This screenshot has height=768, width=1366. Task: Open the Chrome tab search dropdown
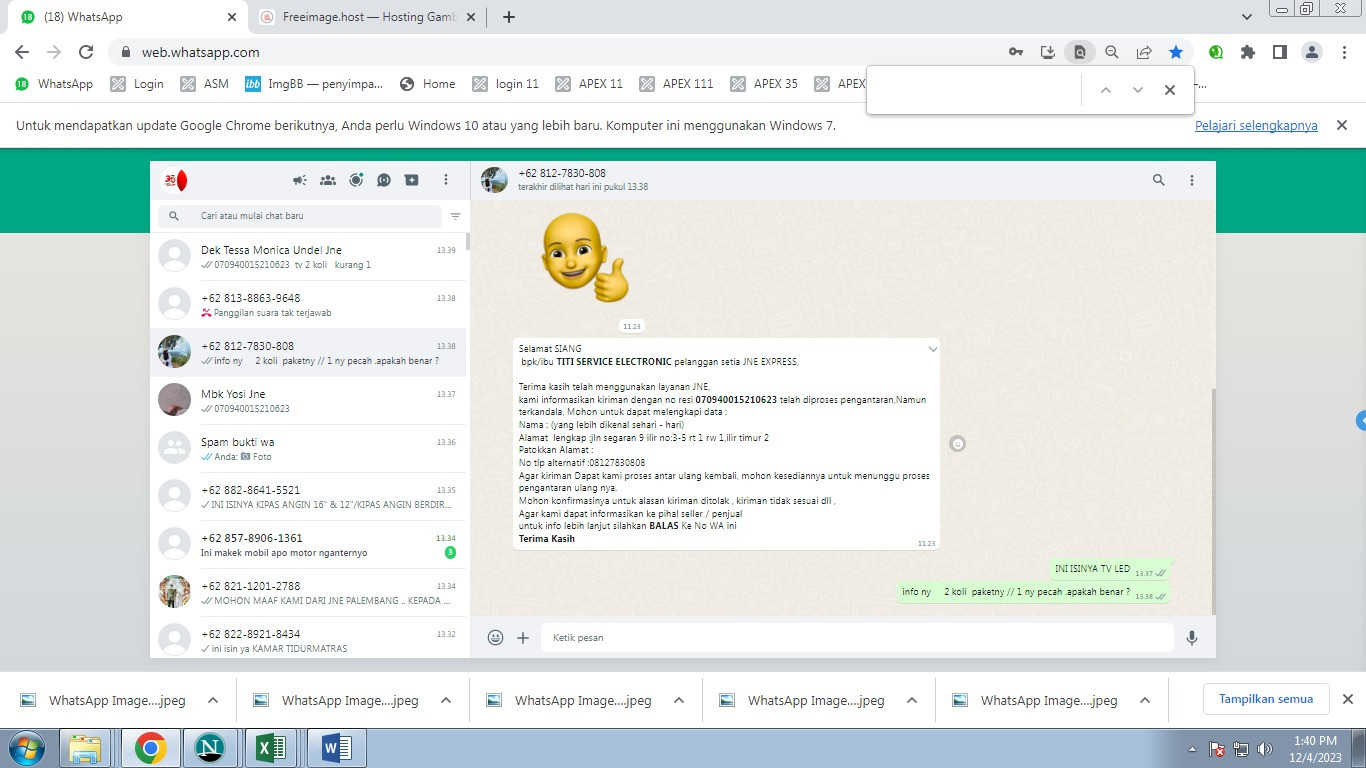pos(1247,17)
